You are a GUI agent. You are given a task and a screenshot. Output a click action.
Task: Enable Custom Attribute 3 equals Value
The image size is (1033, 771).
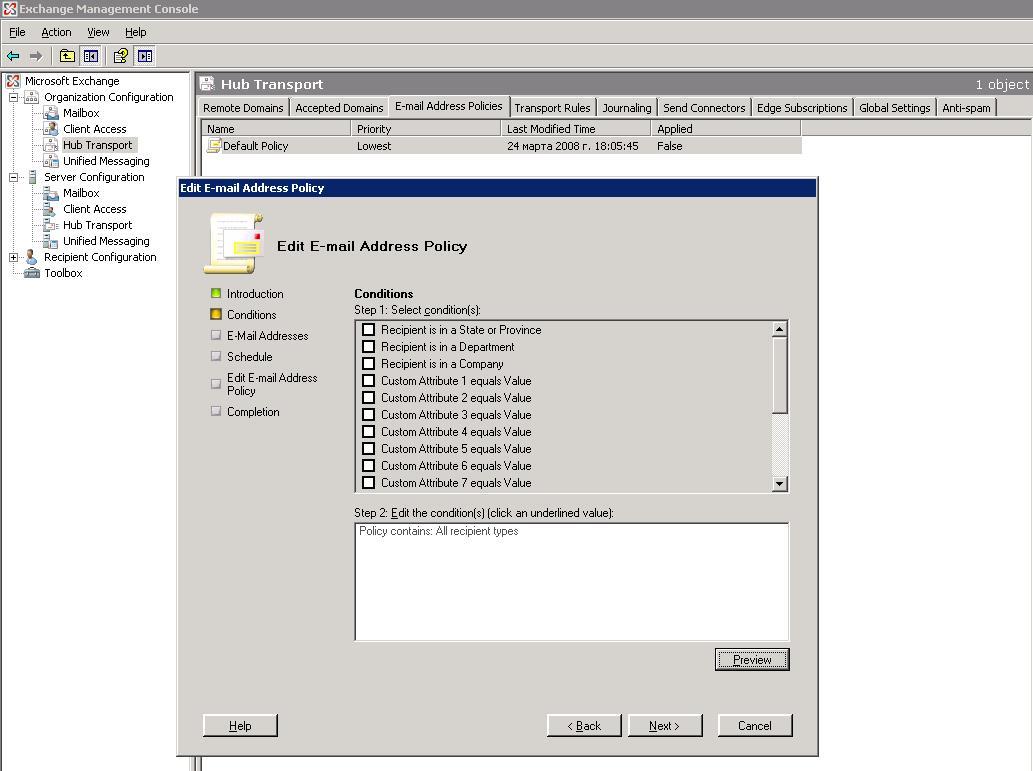pyautogui.click(x=369, y=414)
